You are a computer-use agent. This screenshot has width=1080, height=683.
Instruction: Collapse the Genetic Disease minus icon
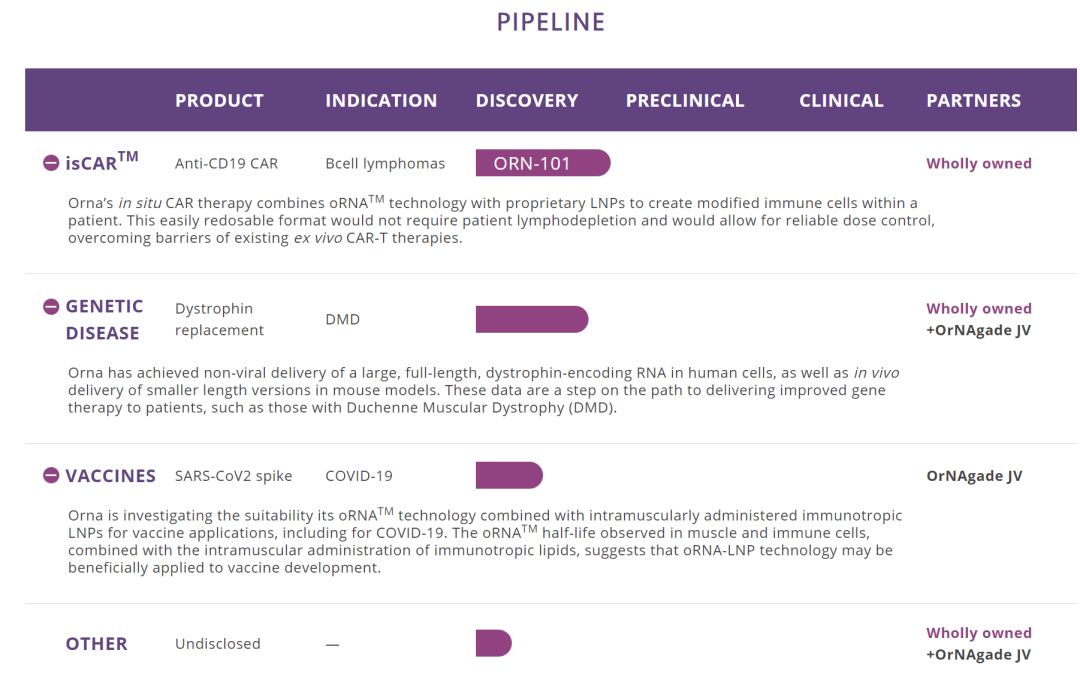click(x=51, y=306)
